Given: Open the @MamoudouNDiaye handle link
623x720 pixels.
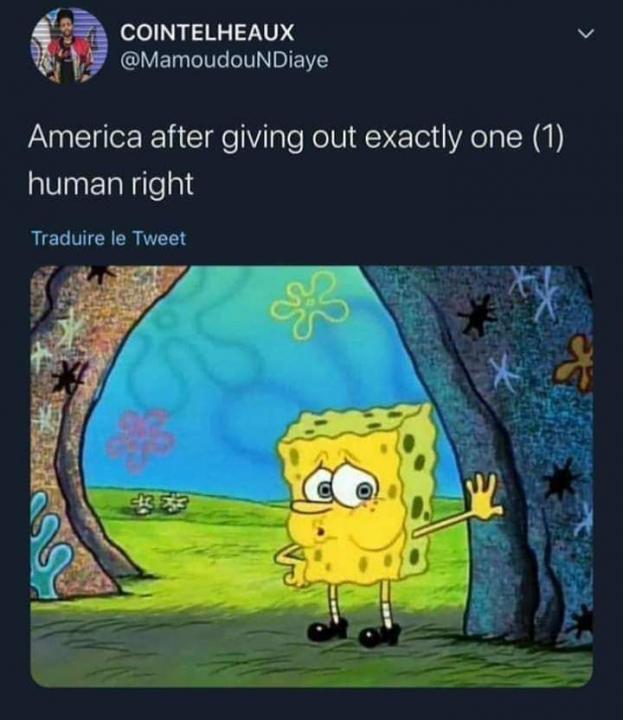Looking at the screenshot, I should tap(224, 60).
